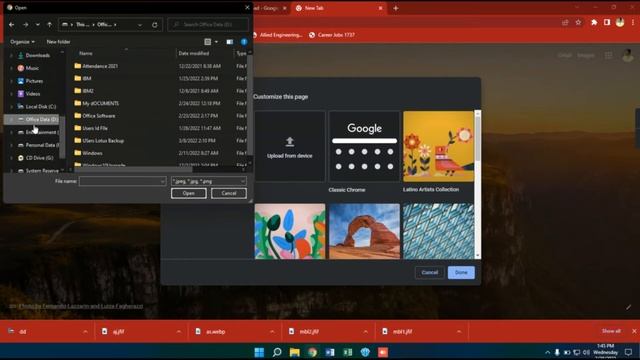
Task: Open dialog help icon
Action: click(244, 42)
